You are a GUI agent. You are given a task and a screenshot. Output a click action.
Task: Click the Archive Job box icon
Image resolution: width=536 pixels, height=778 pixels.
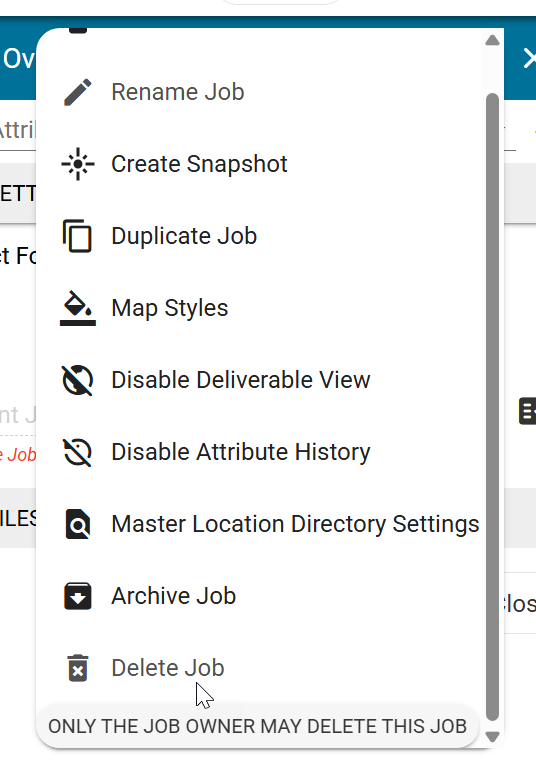click(x=78, y=596)
